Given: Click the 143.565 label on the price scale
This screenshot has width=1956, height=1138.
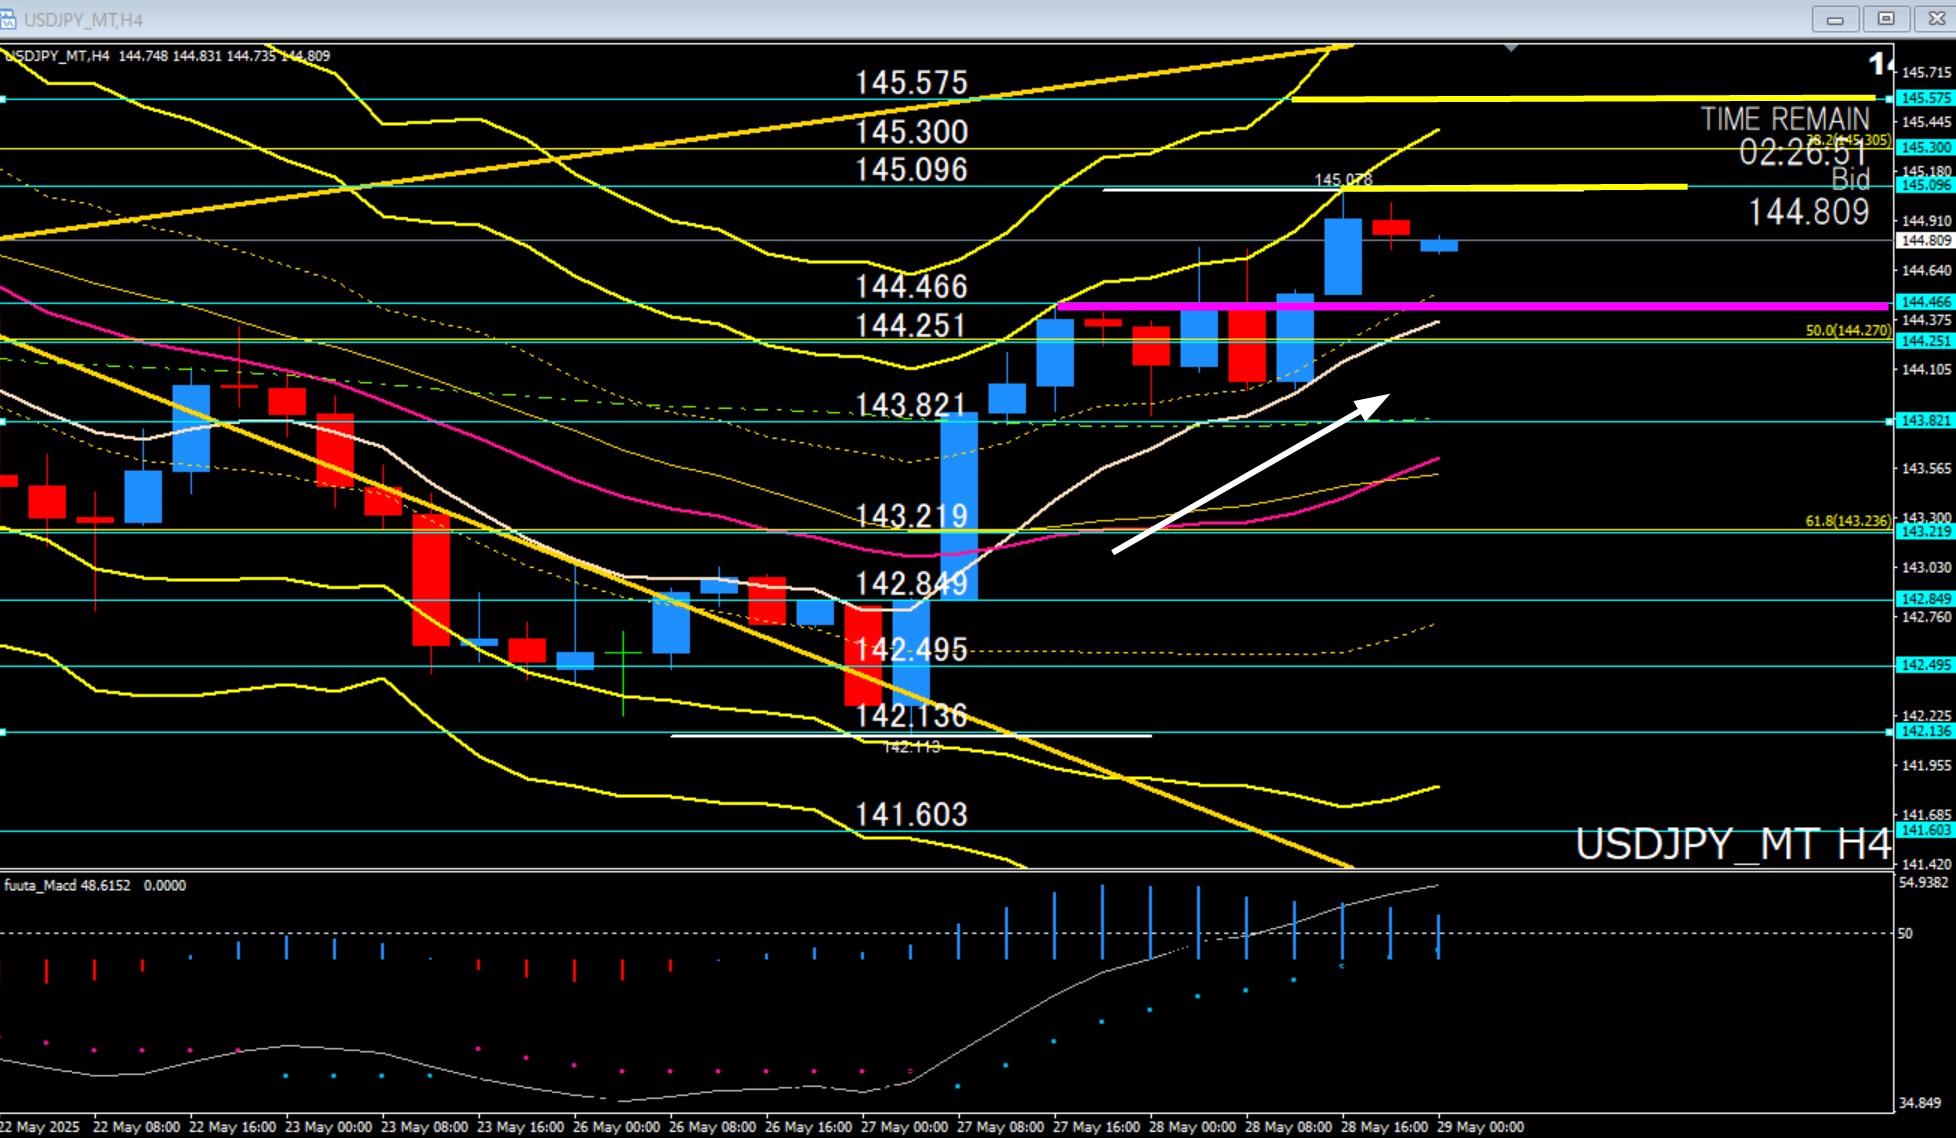Looking at the screenshot, I should pos(1926,468).
